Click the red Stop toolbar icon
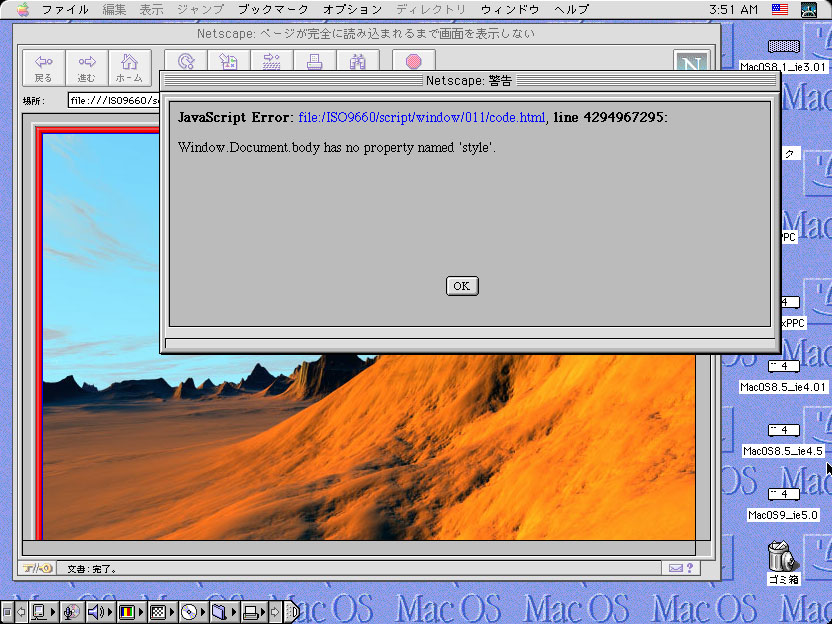This screenshot has width=832, height=624. tap(414, 60)
